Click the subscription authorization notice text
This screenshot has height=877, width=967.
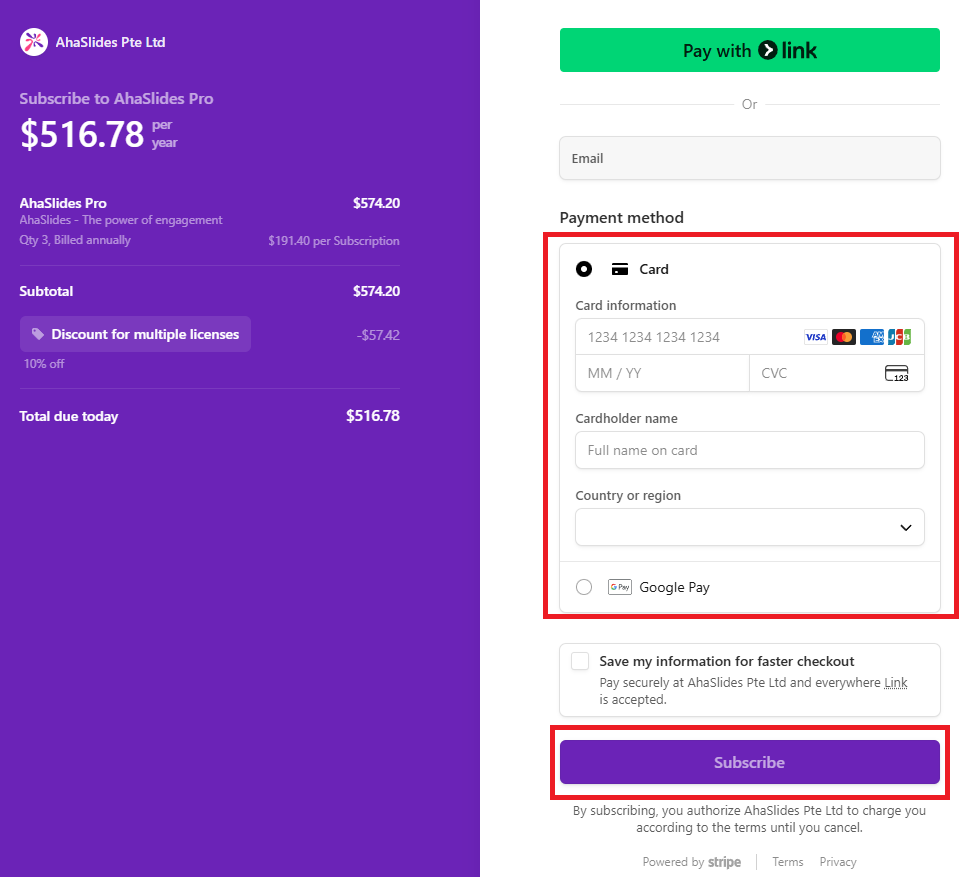click(749, 819)
